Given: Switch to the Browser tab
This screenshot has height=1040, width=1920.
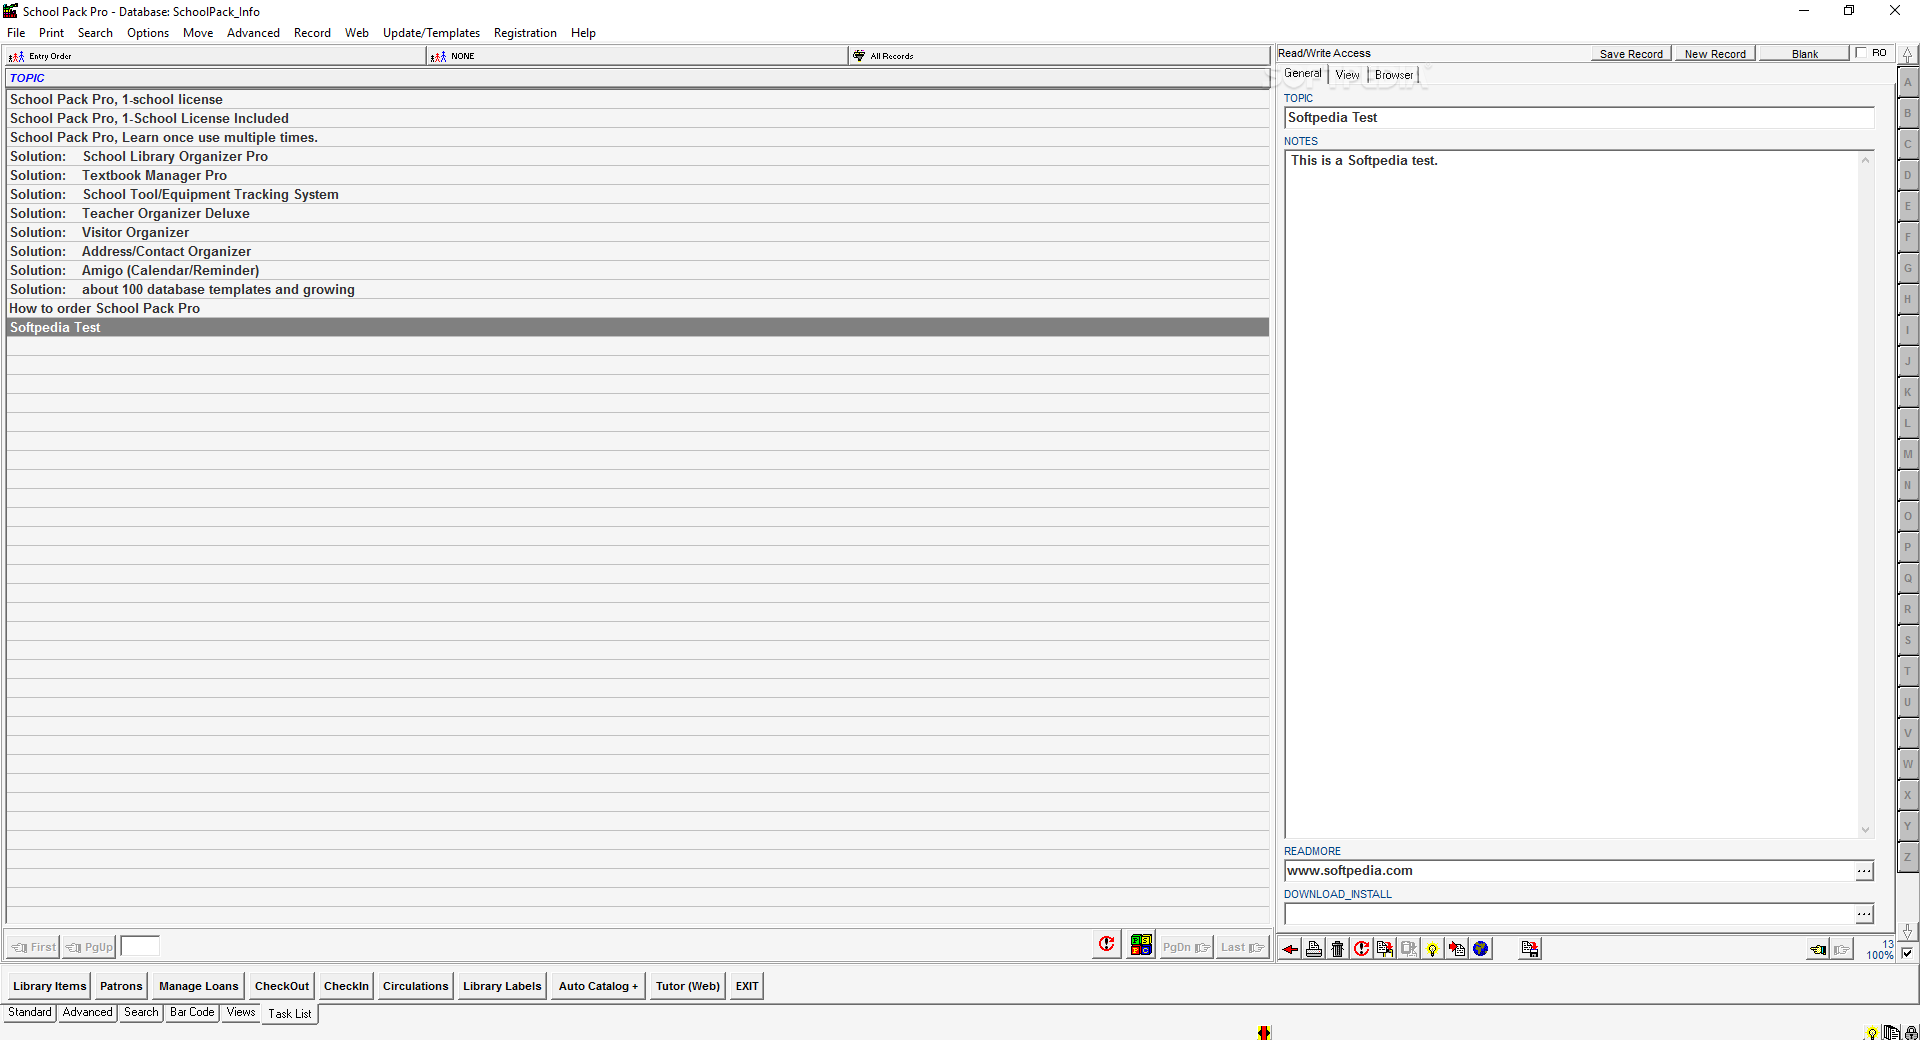Looking at the screenshot, I should click(x=1394, y=75).
